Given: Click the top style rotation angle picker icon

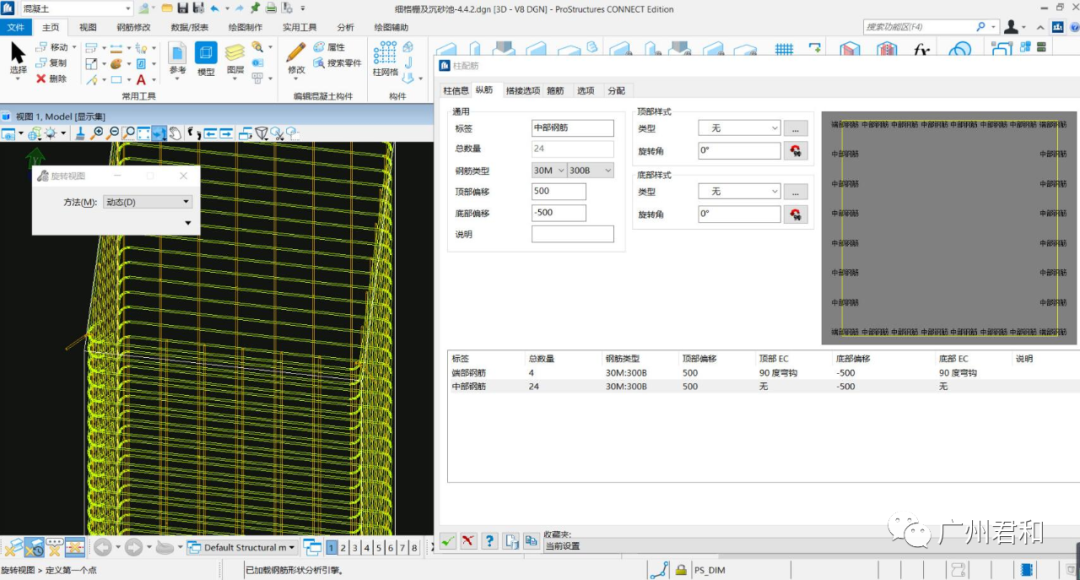Looking at the screenshot, I should pos(796,151).
